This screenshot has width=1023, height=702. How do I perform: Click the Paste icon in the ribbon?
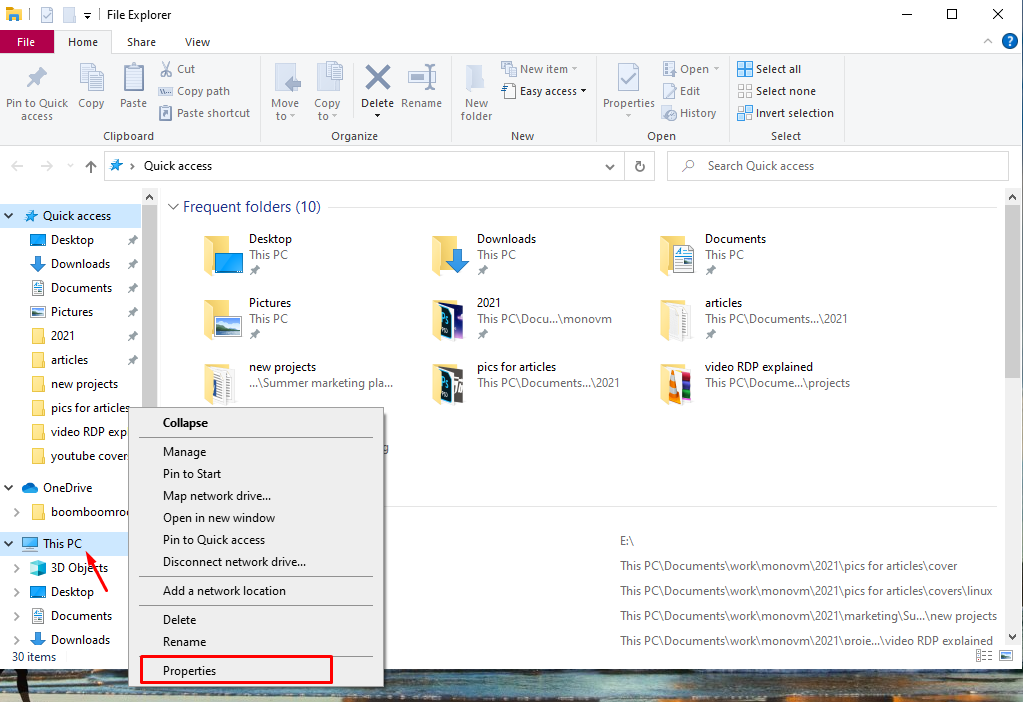[x=133, y=80]
